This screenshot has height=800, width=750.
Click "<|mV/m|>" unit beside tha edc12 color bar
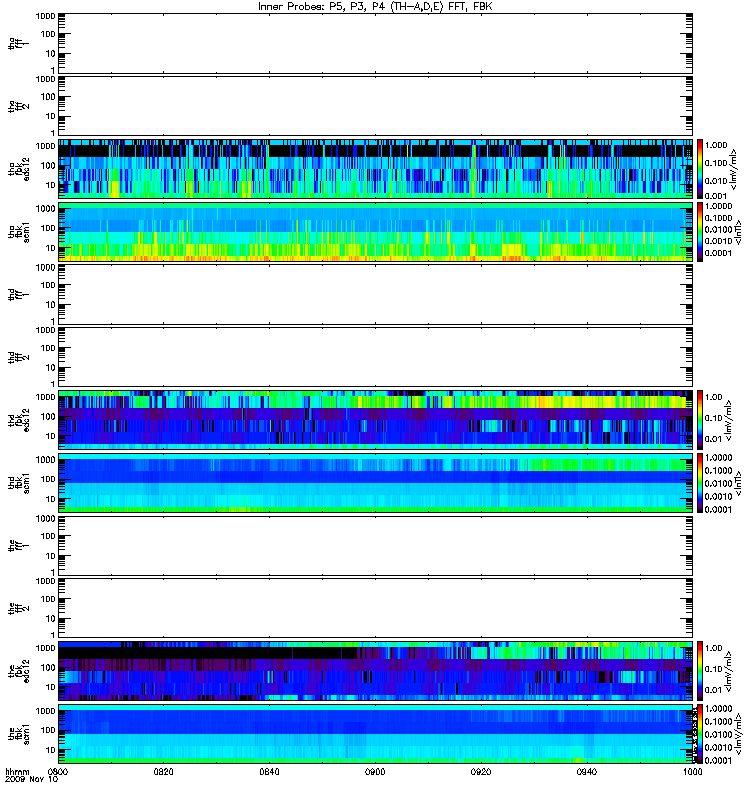click(x=734, y=169)
